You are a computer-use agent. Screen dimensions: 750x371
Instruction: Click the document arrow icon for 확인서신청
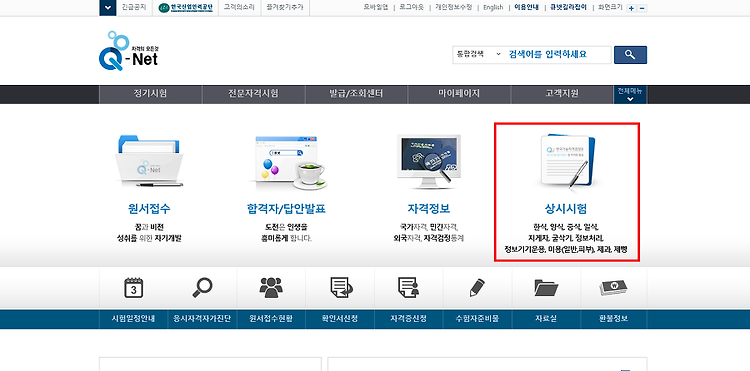point(341,288)
